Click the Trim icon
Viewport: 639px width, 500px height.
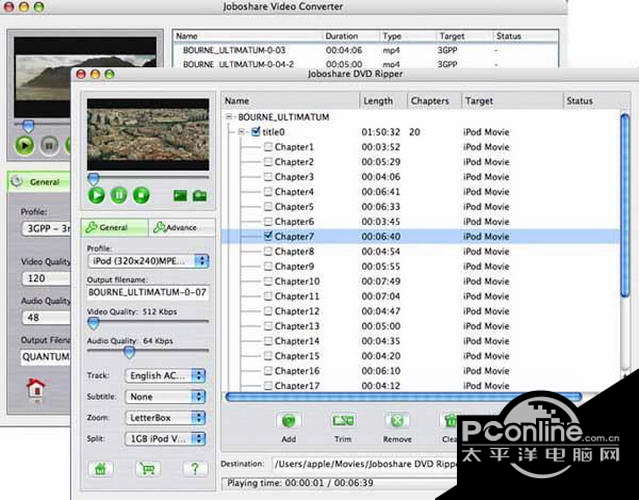(343, 421)
